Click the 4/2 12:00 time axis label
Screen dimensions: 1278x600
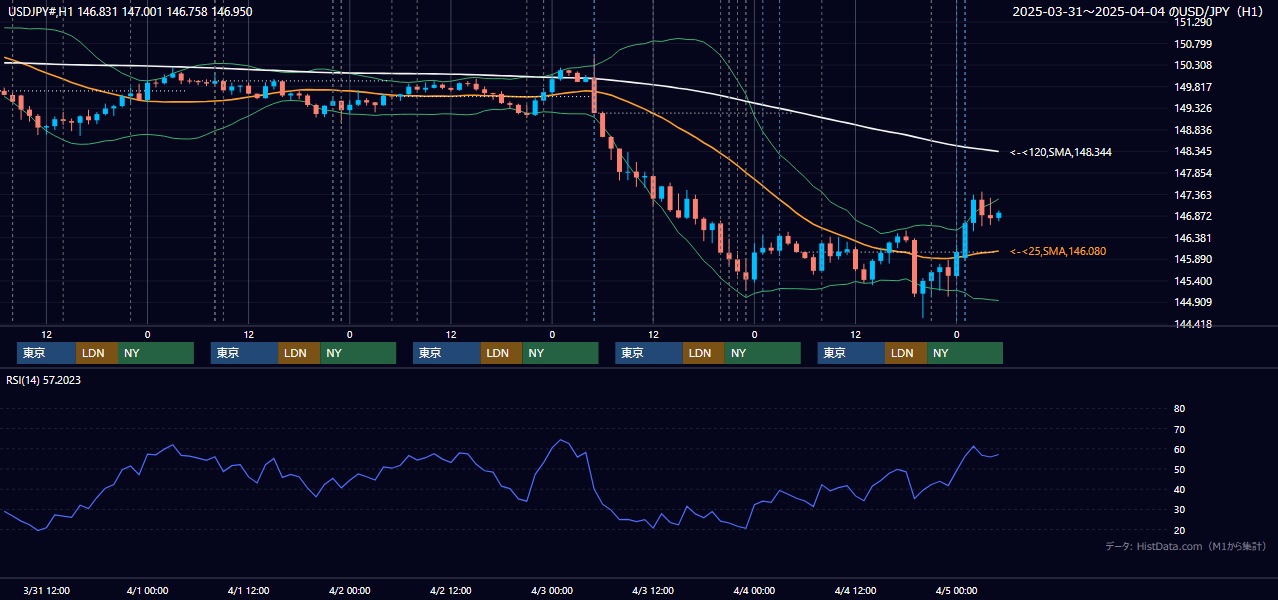451,590
